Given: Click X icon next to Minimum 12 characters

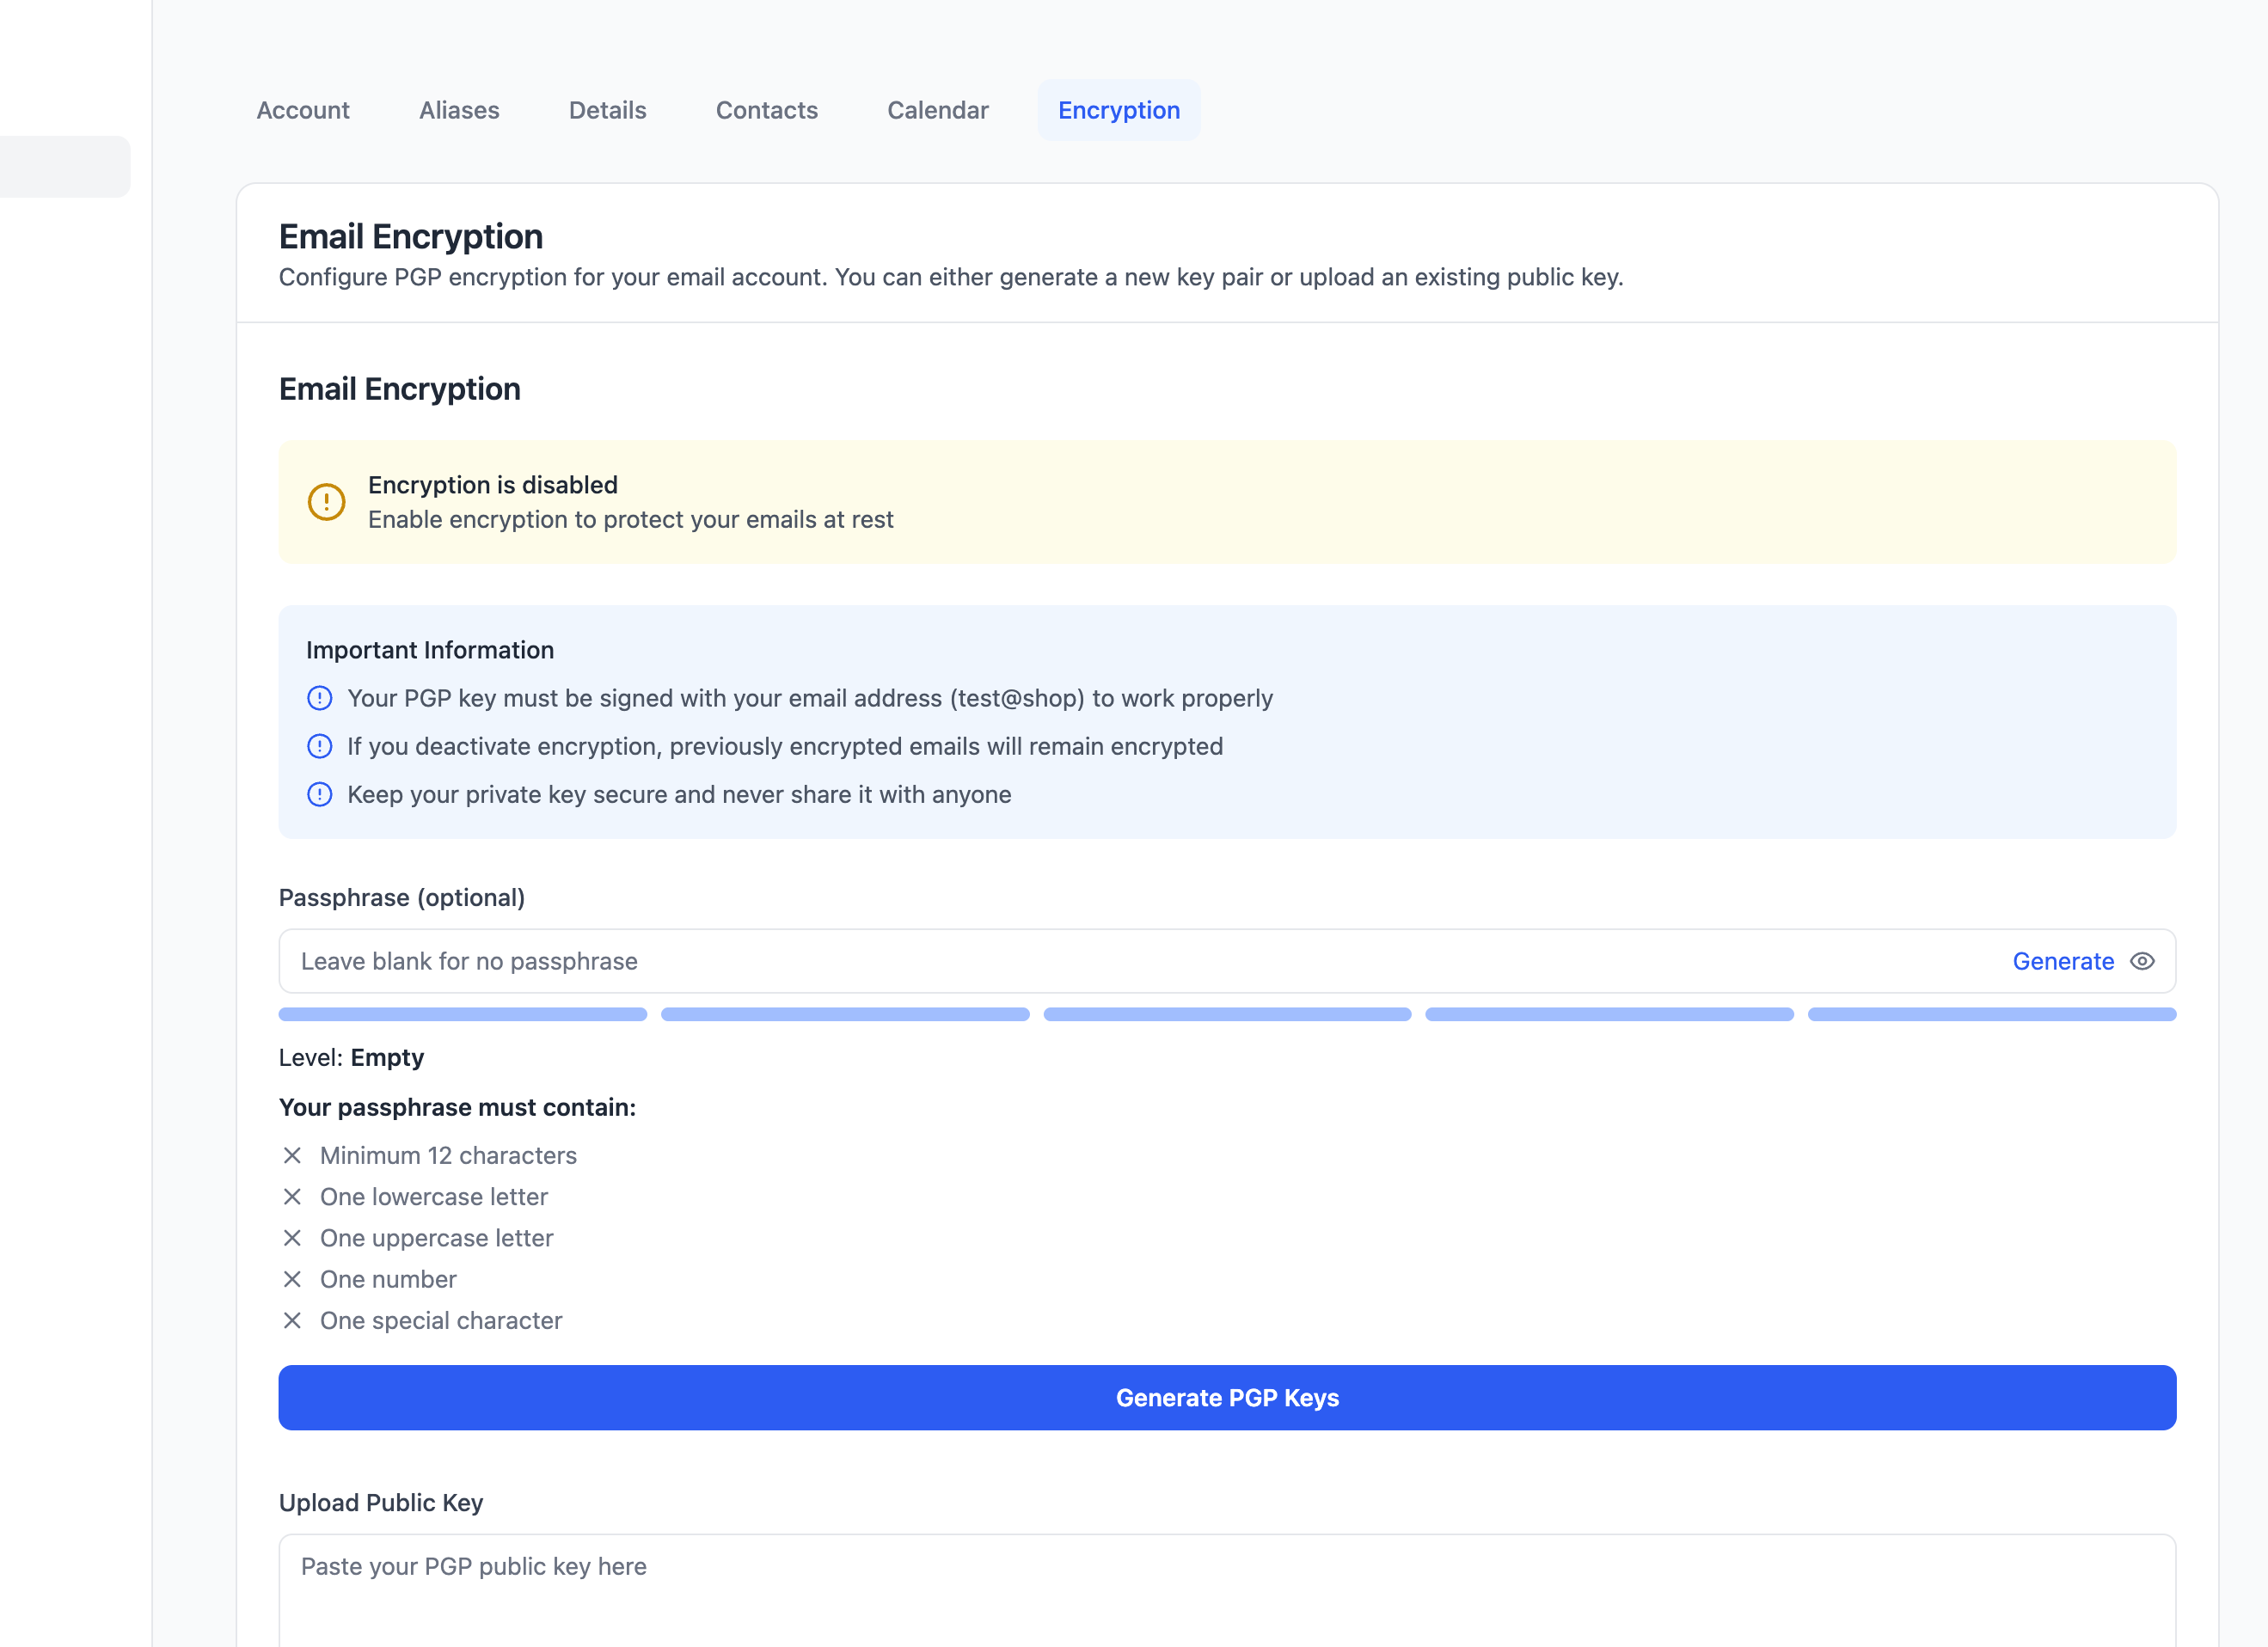Looking at the screenshot, I should (x=292, y=1155).
